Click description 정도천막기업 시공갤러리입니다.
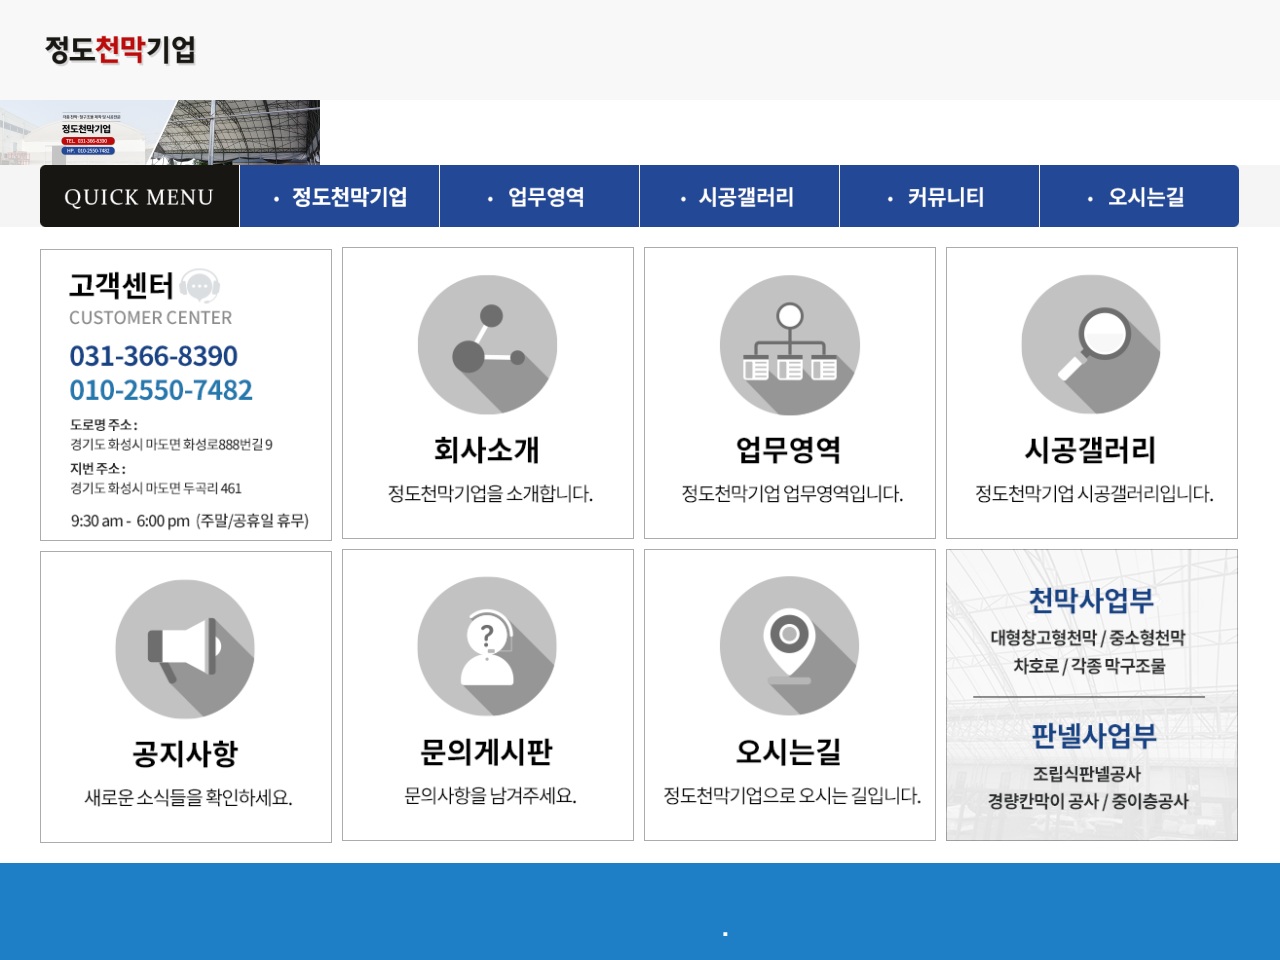 pyautogui.click(x=1094, y=494)
